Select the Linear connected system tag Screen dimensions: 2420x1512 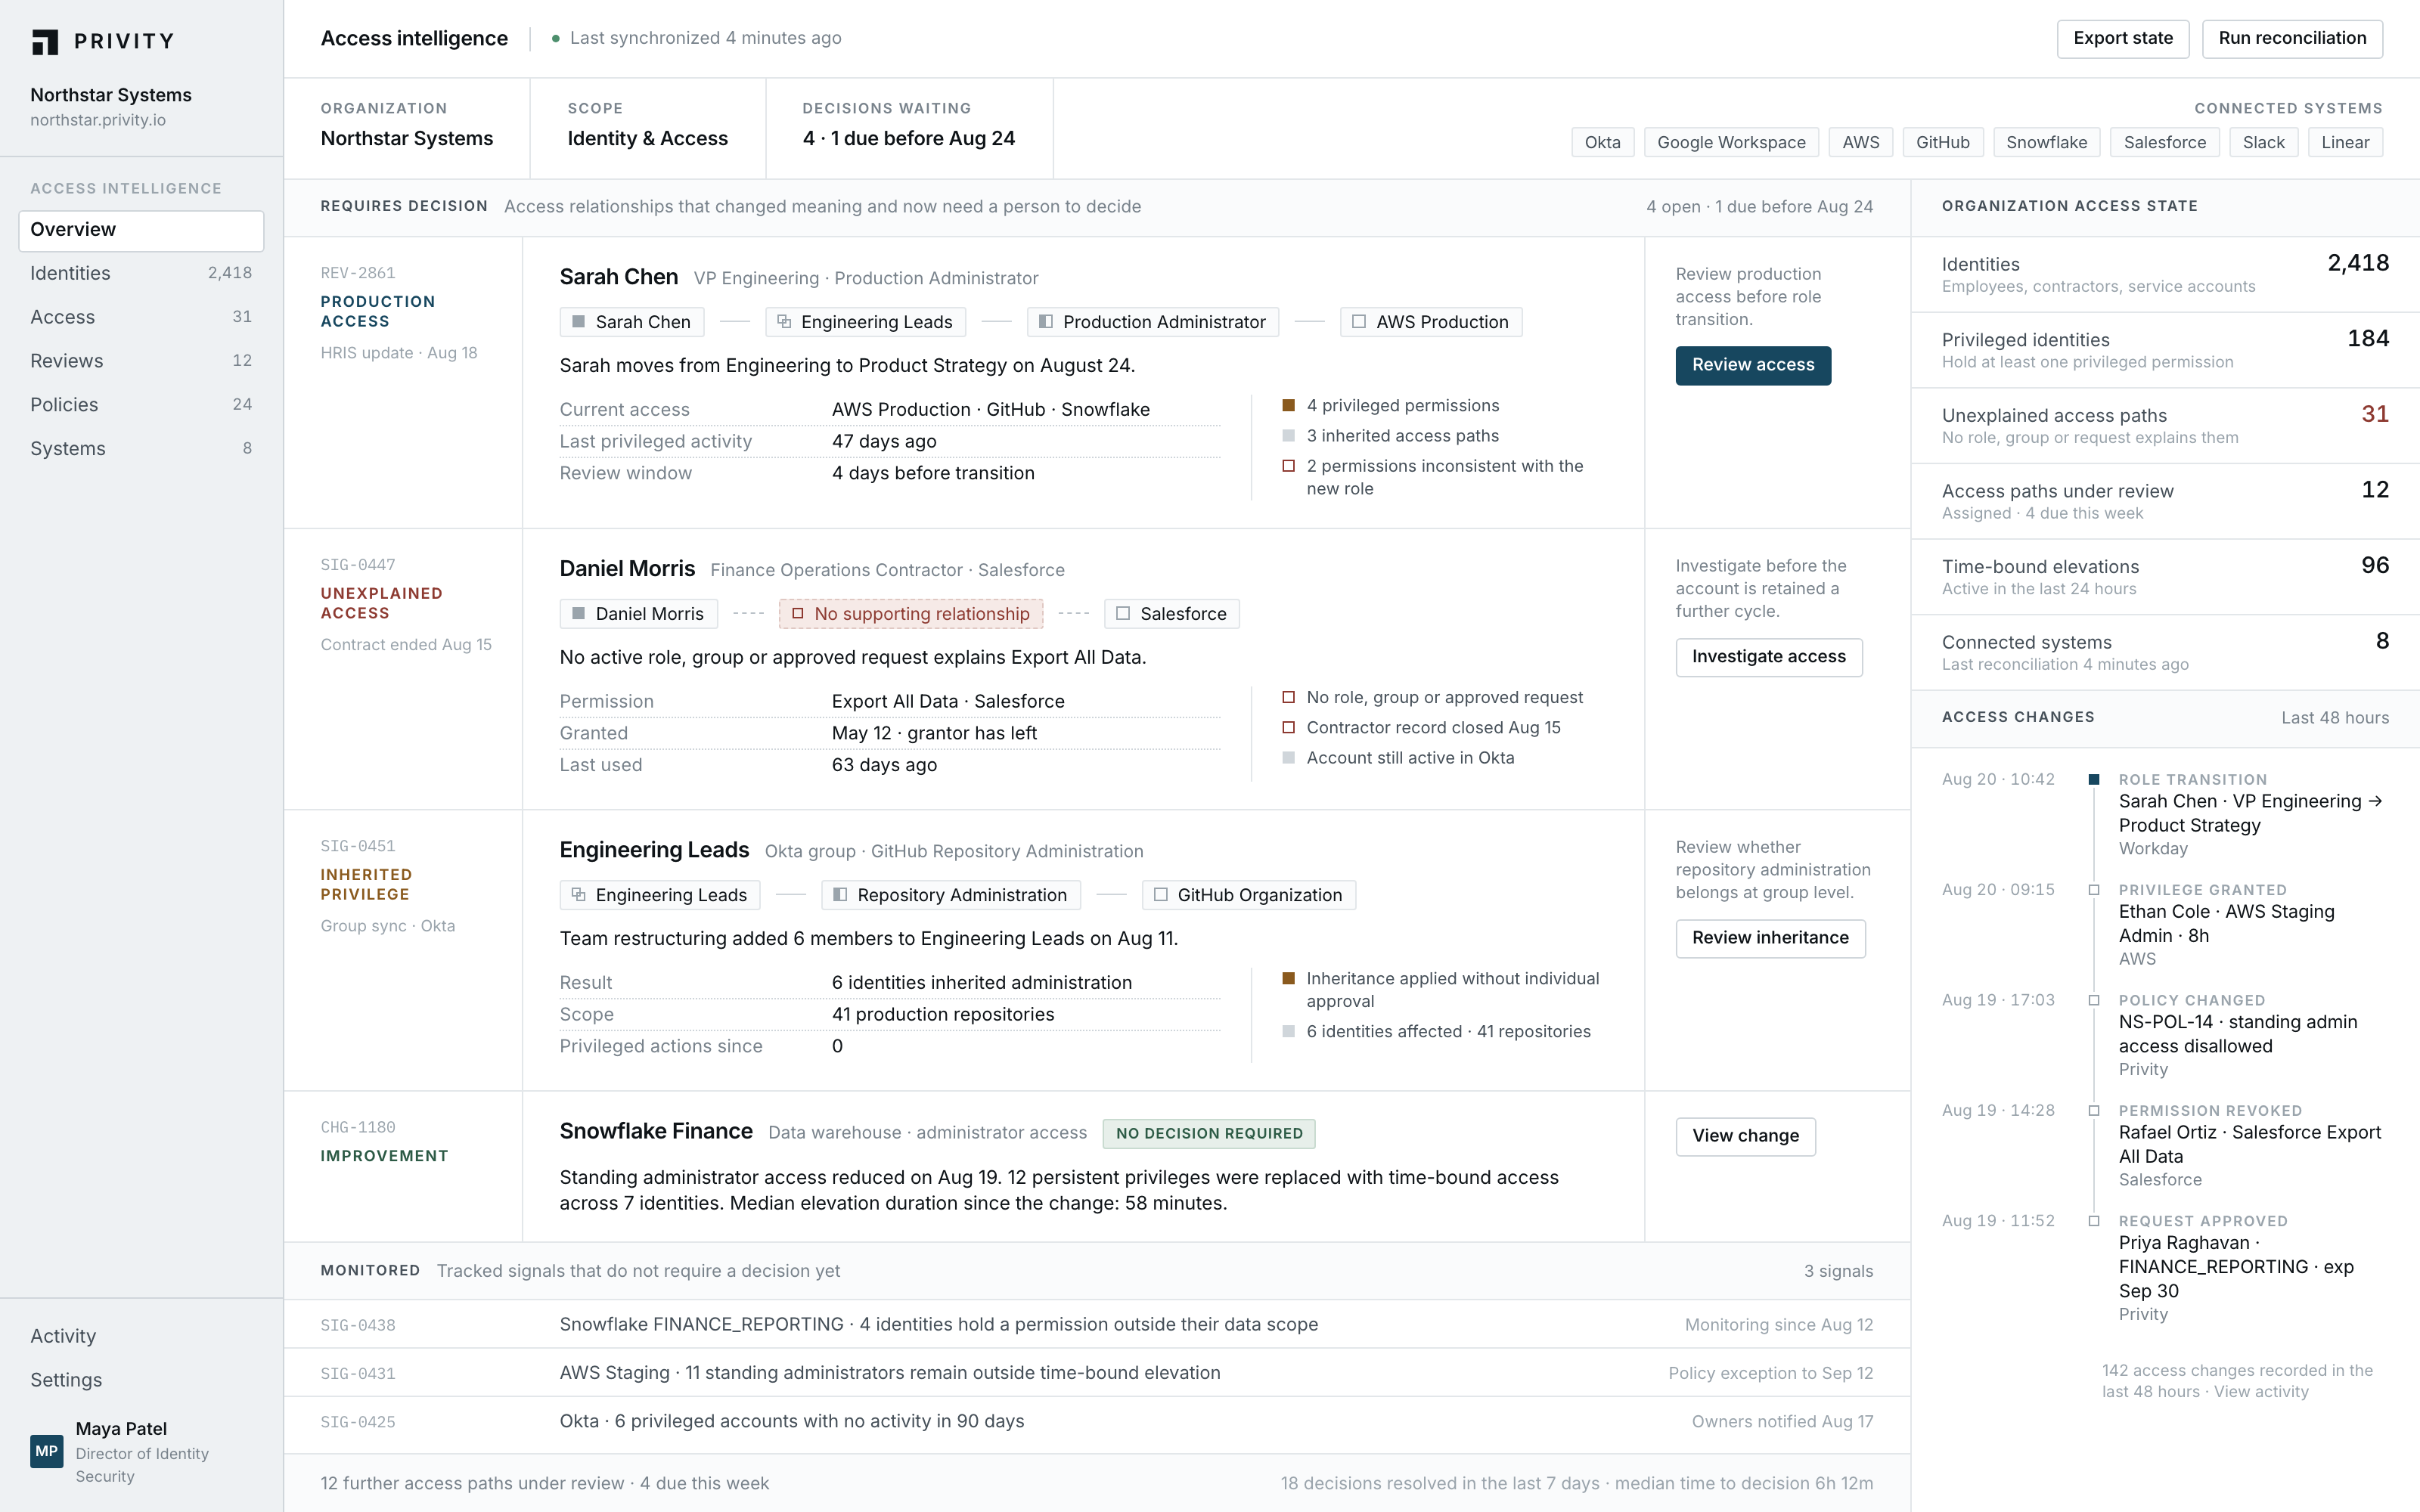[x=2345, y=142]
